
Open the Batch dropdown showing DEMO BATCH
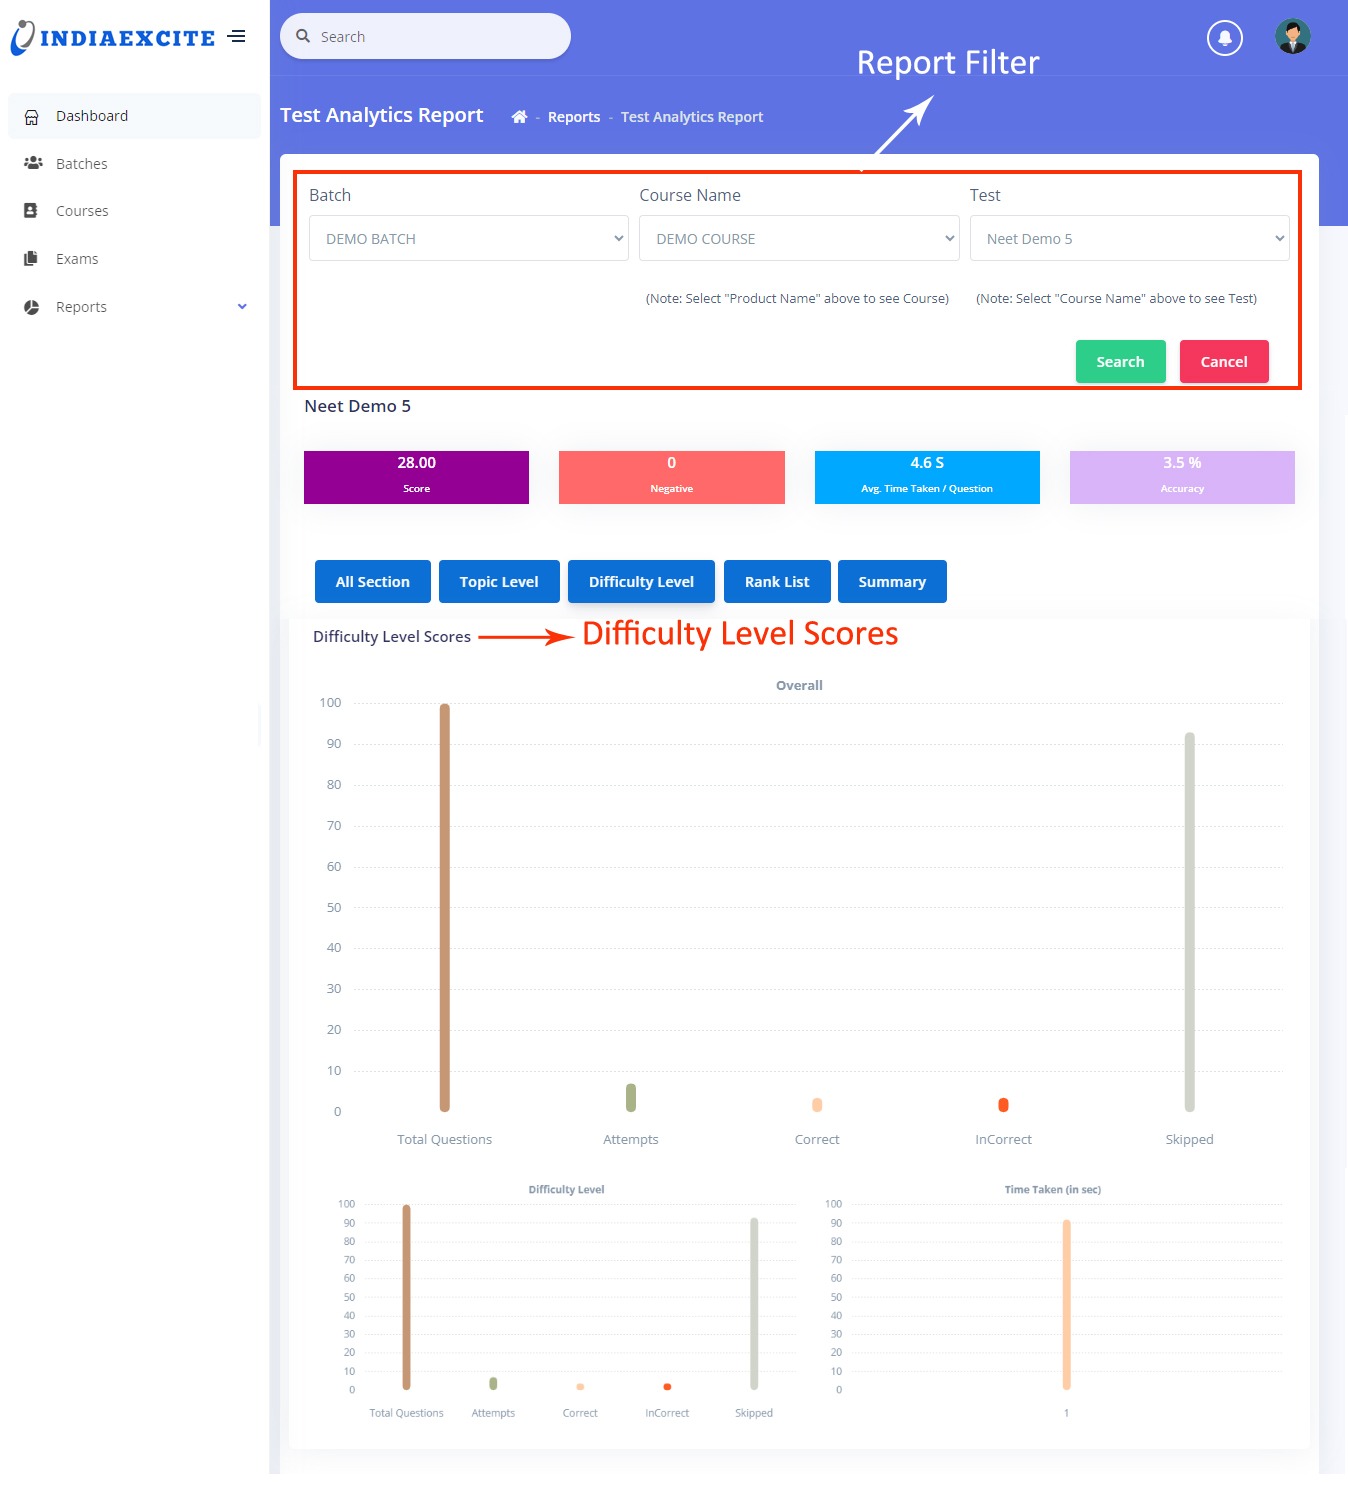[468, 239]
